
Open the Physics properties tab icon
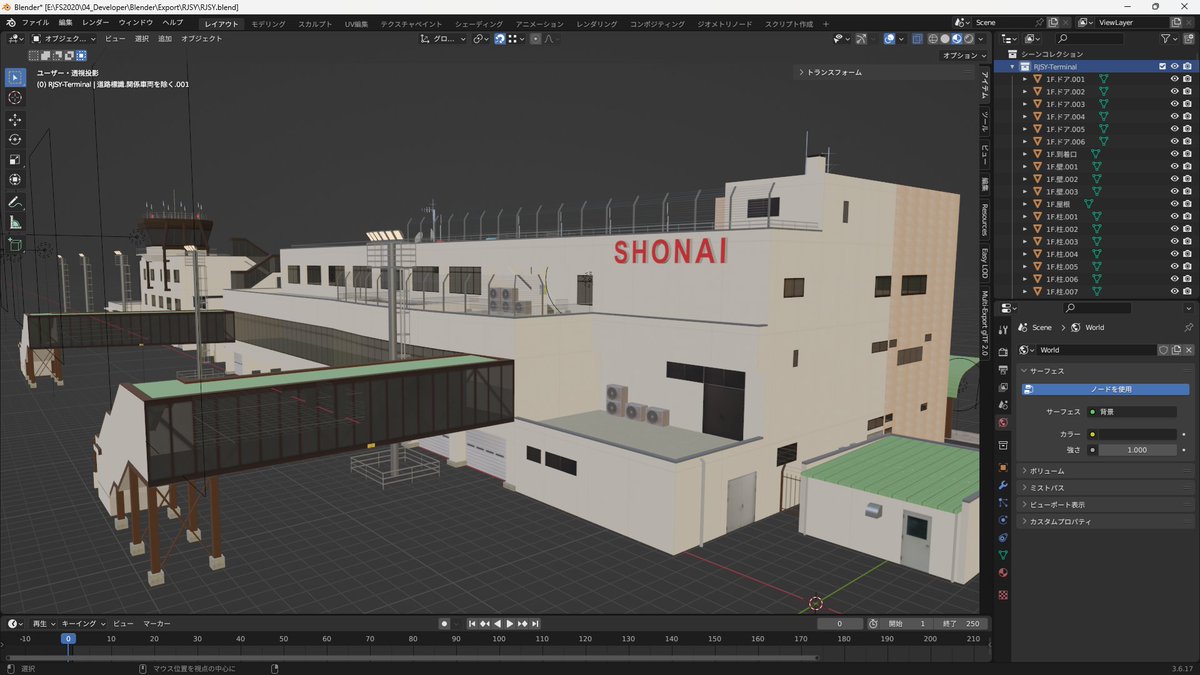pyautogui.click(x=1003, y=520)
